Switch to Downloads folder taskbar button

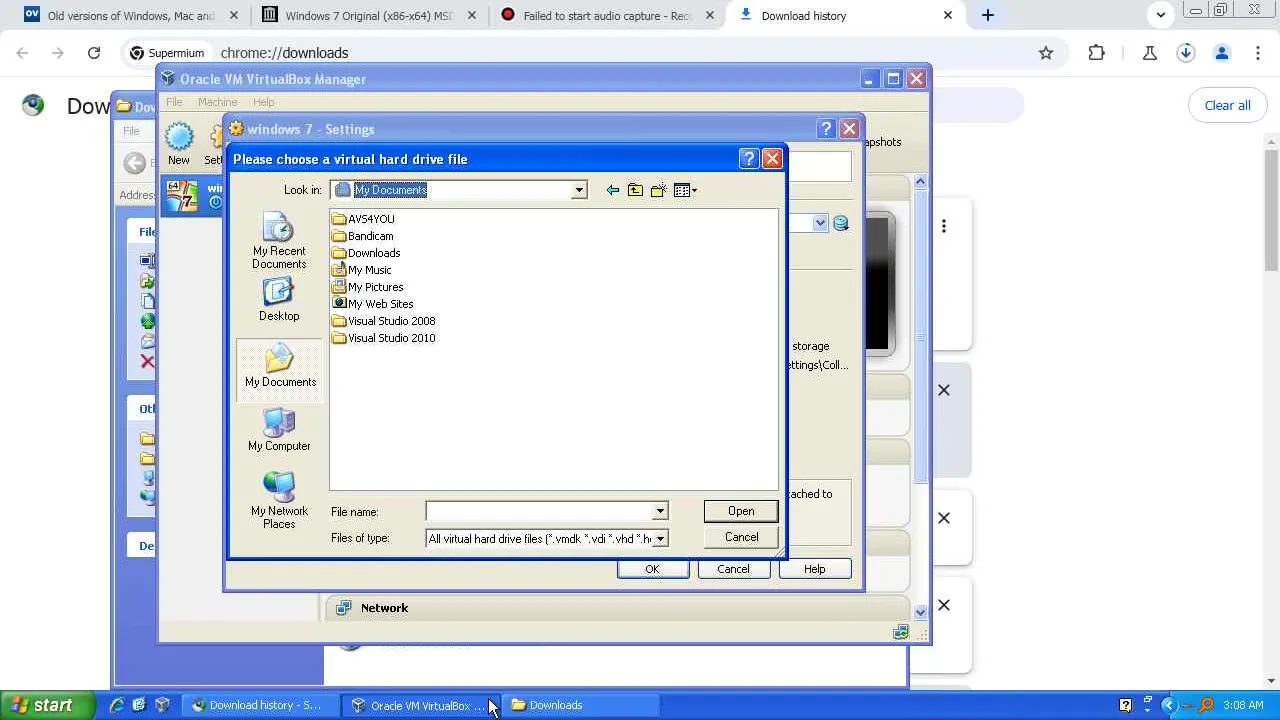tap(582, 705)
